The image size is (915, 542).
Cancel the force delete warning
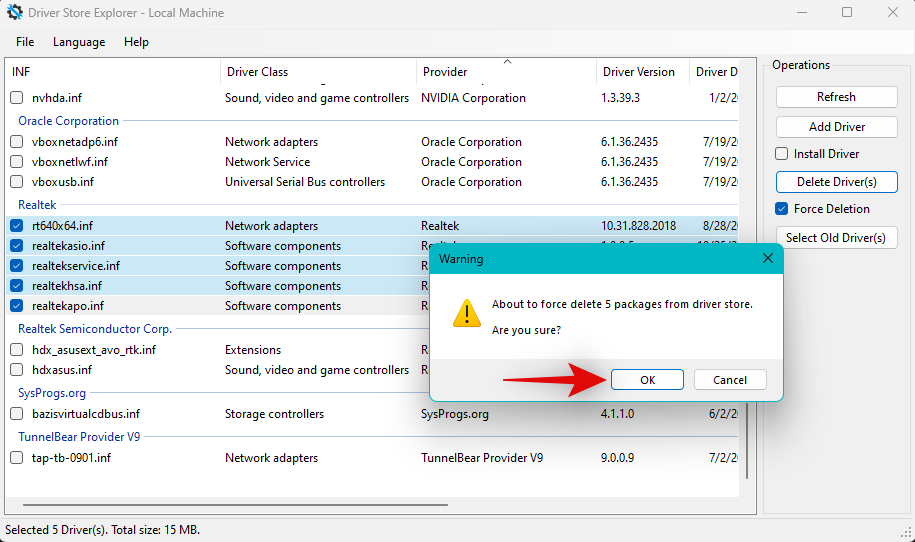tap(729, 380)
